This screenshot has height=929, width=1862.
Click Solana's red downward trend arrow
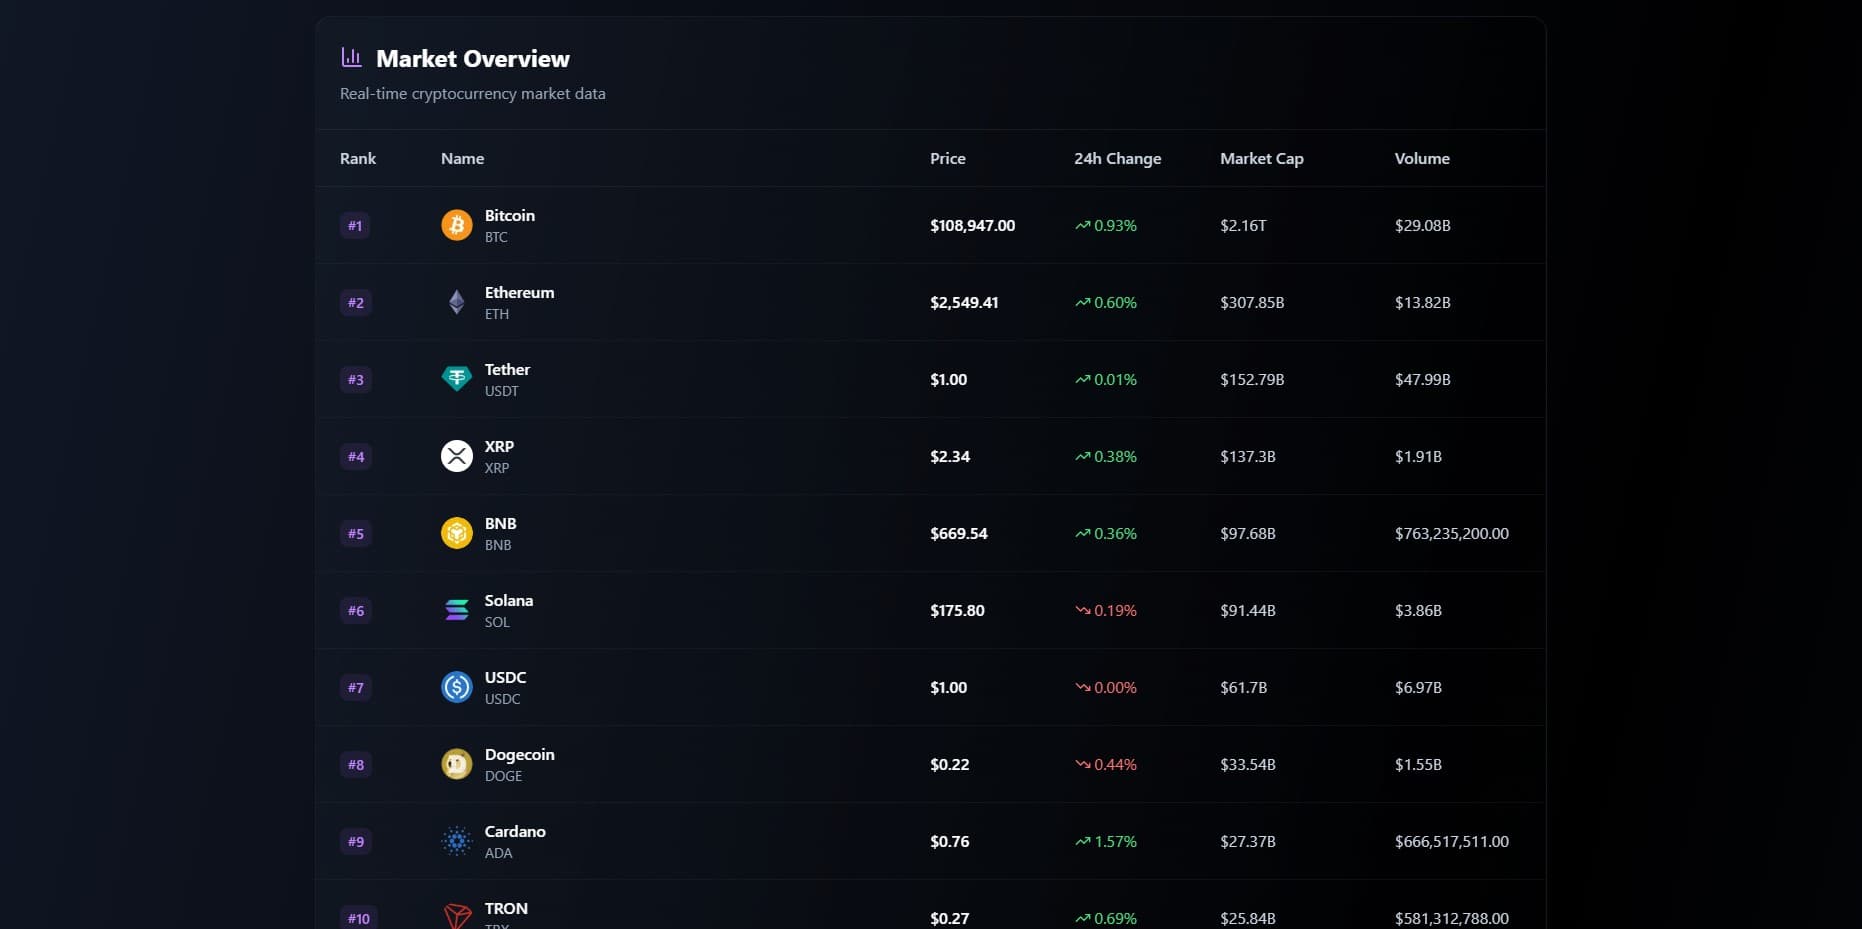pos(1081,610)
